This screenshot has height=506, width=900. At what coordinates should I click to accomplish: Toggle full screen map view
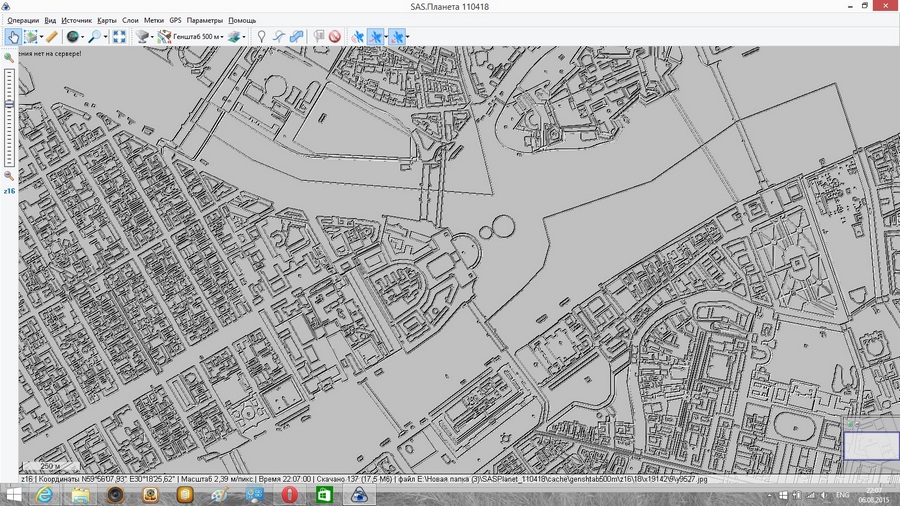click(119, 37)
